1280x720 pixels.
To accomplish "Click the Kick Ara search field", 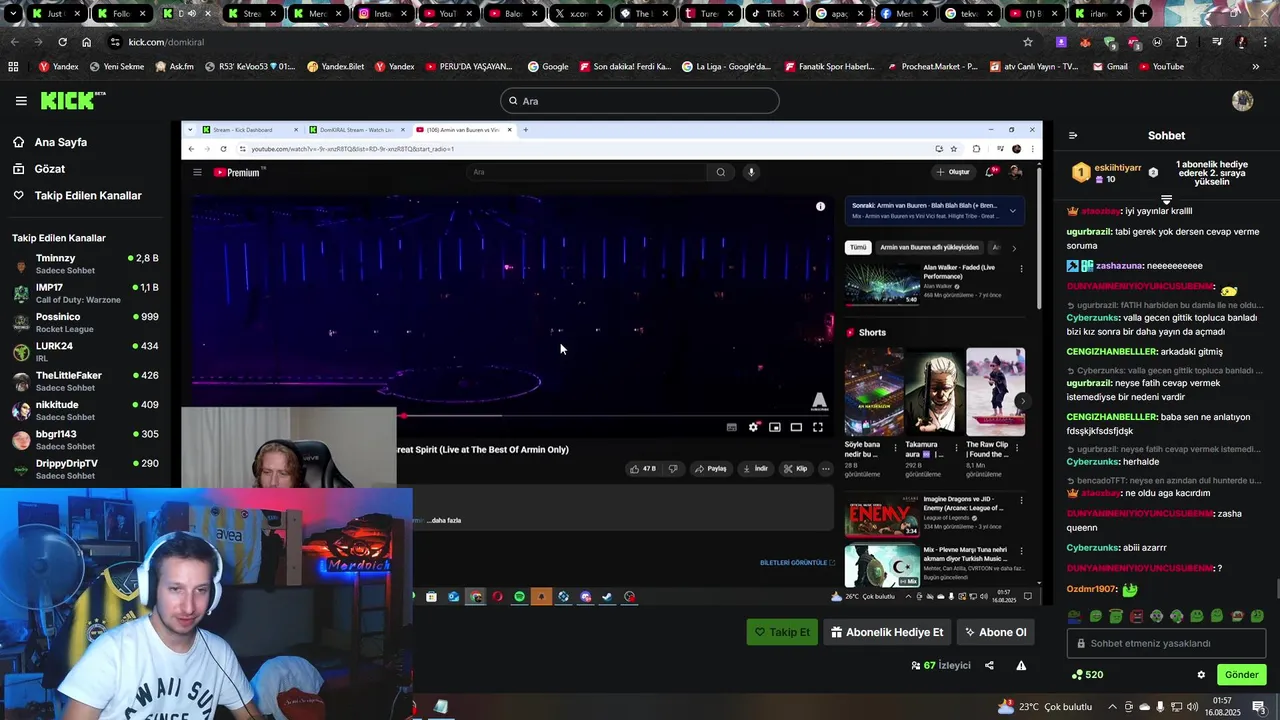I will 640,101.
